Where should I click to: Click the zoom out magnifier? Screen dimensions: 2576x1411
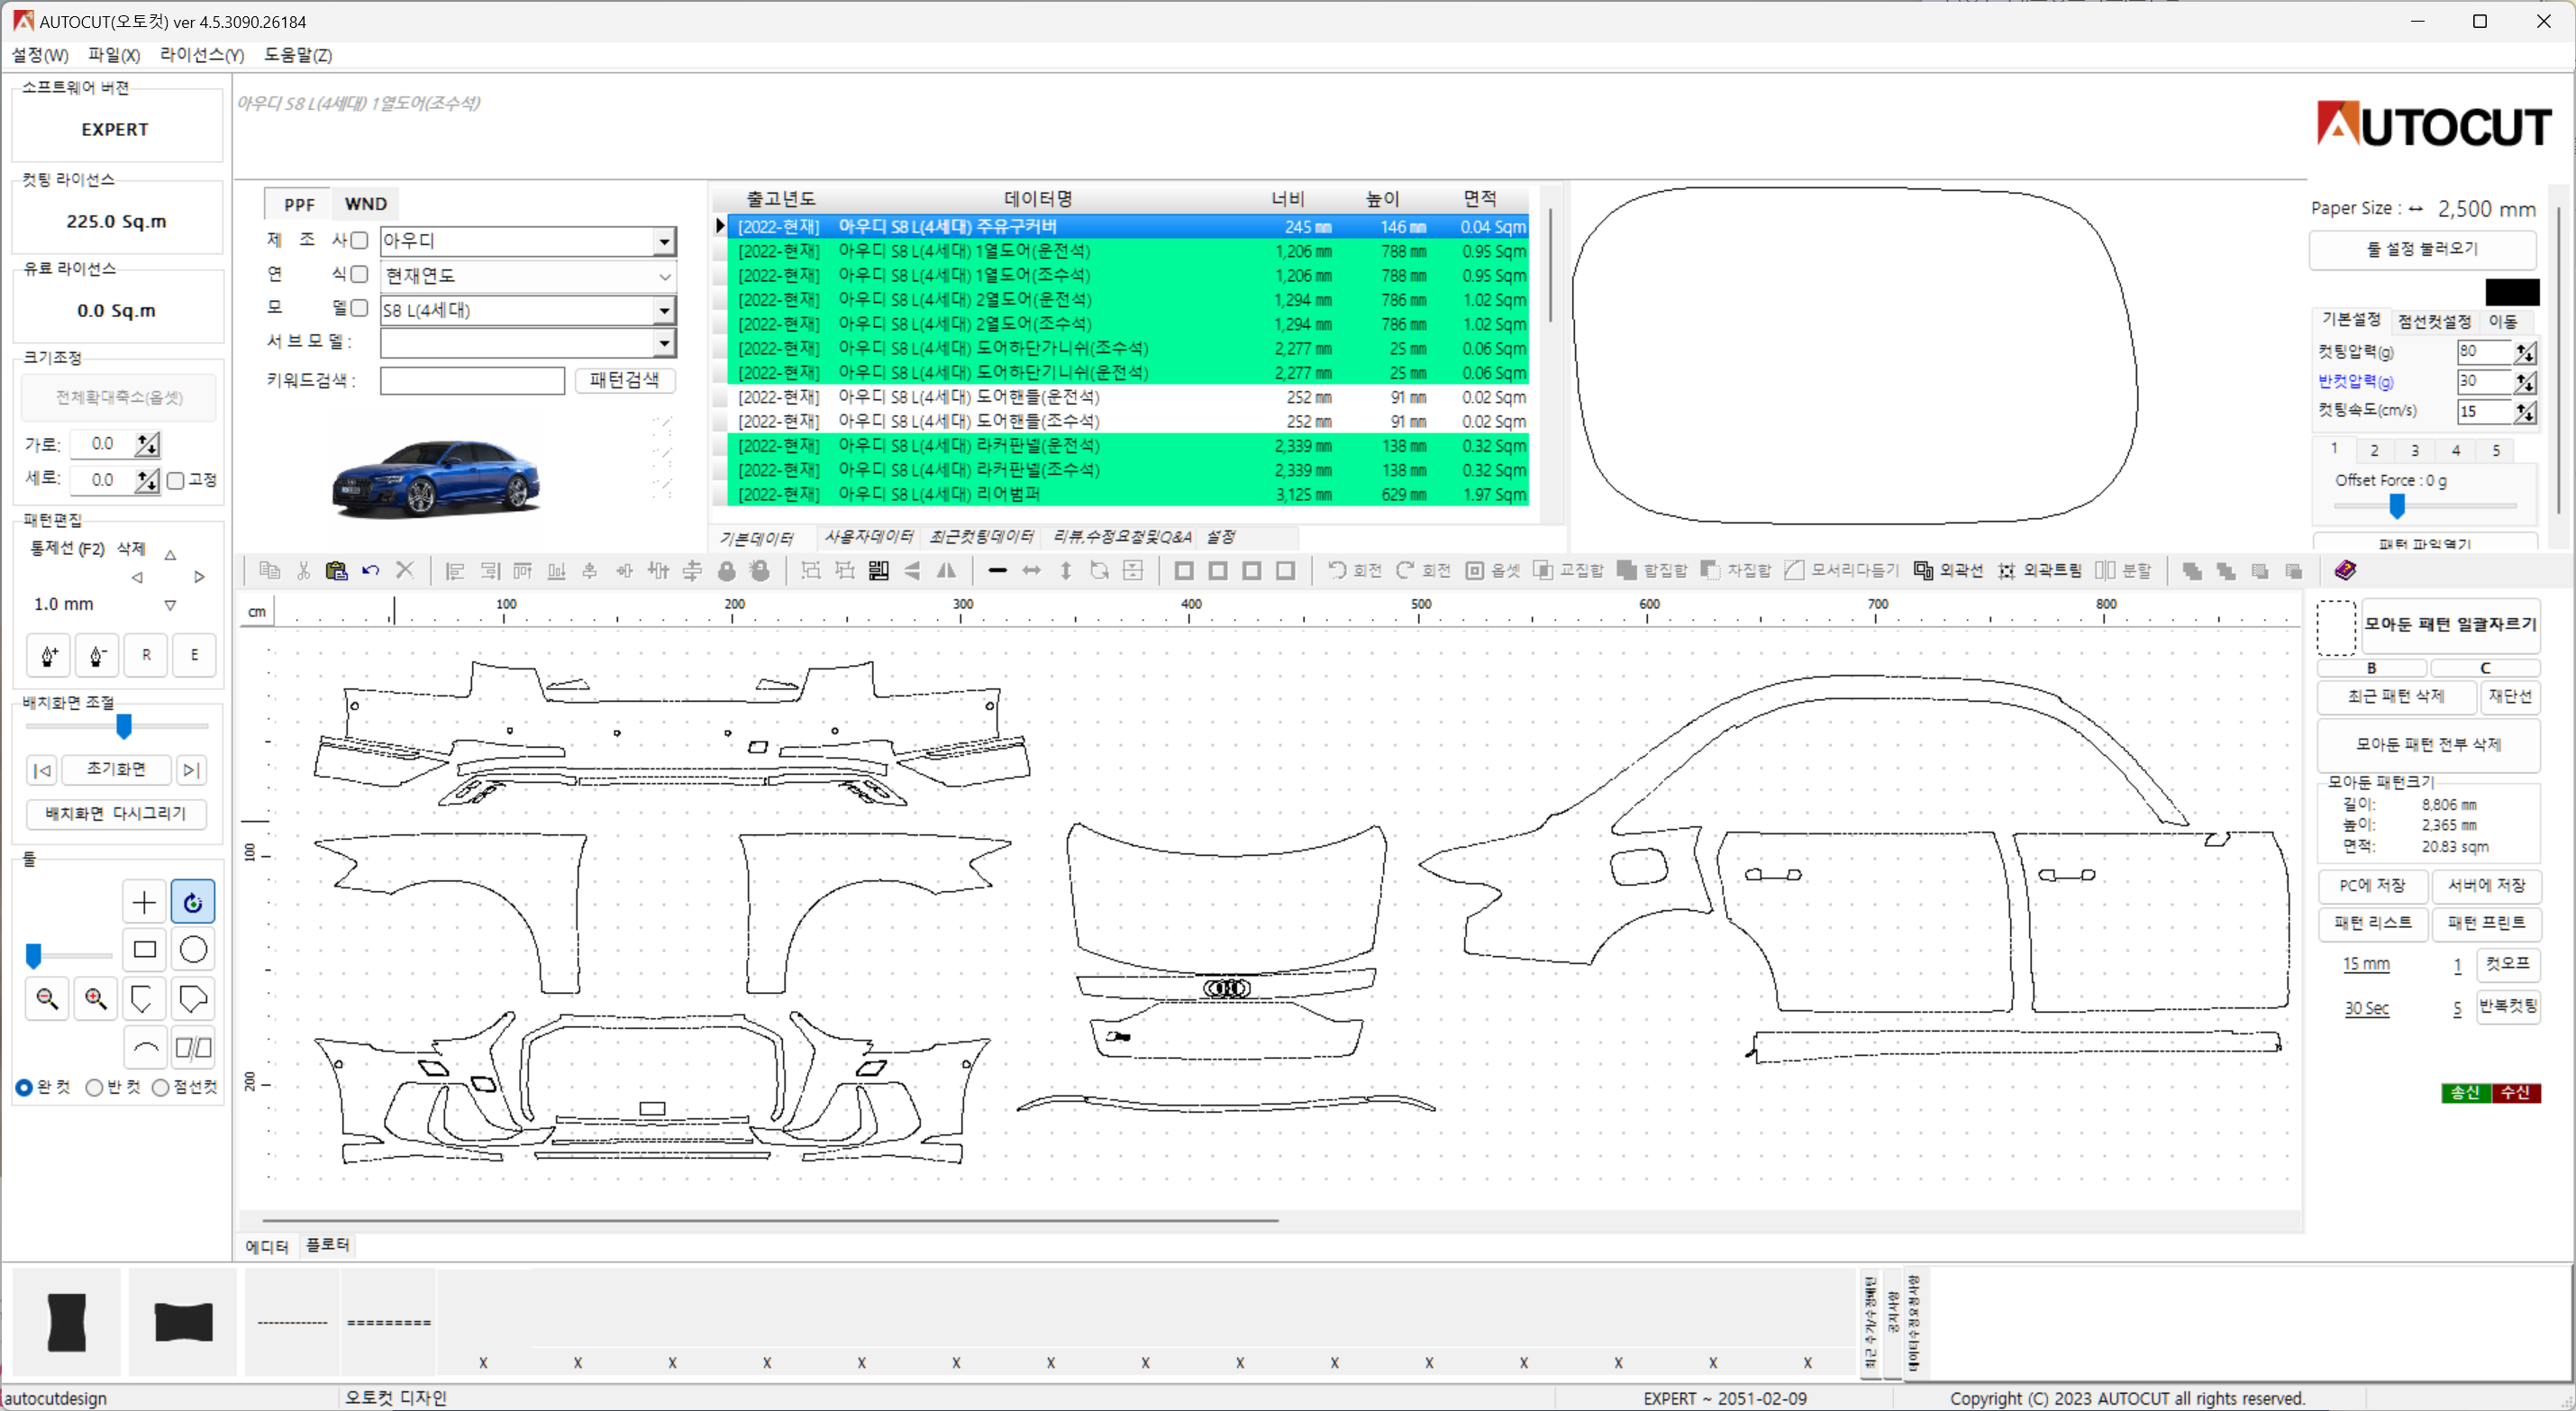pos(47,998)
